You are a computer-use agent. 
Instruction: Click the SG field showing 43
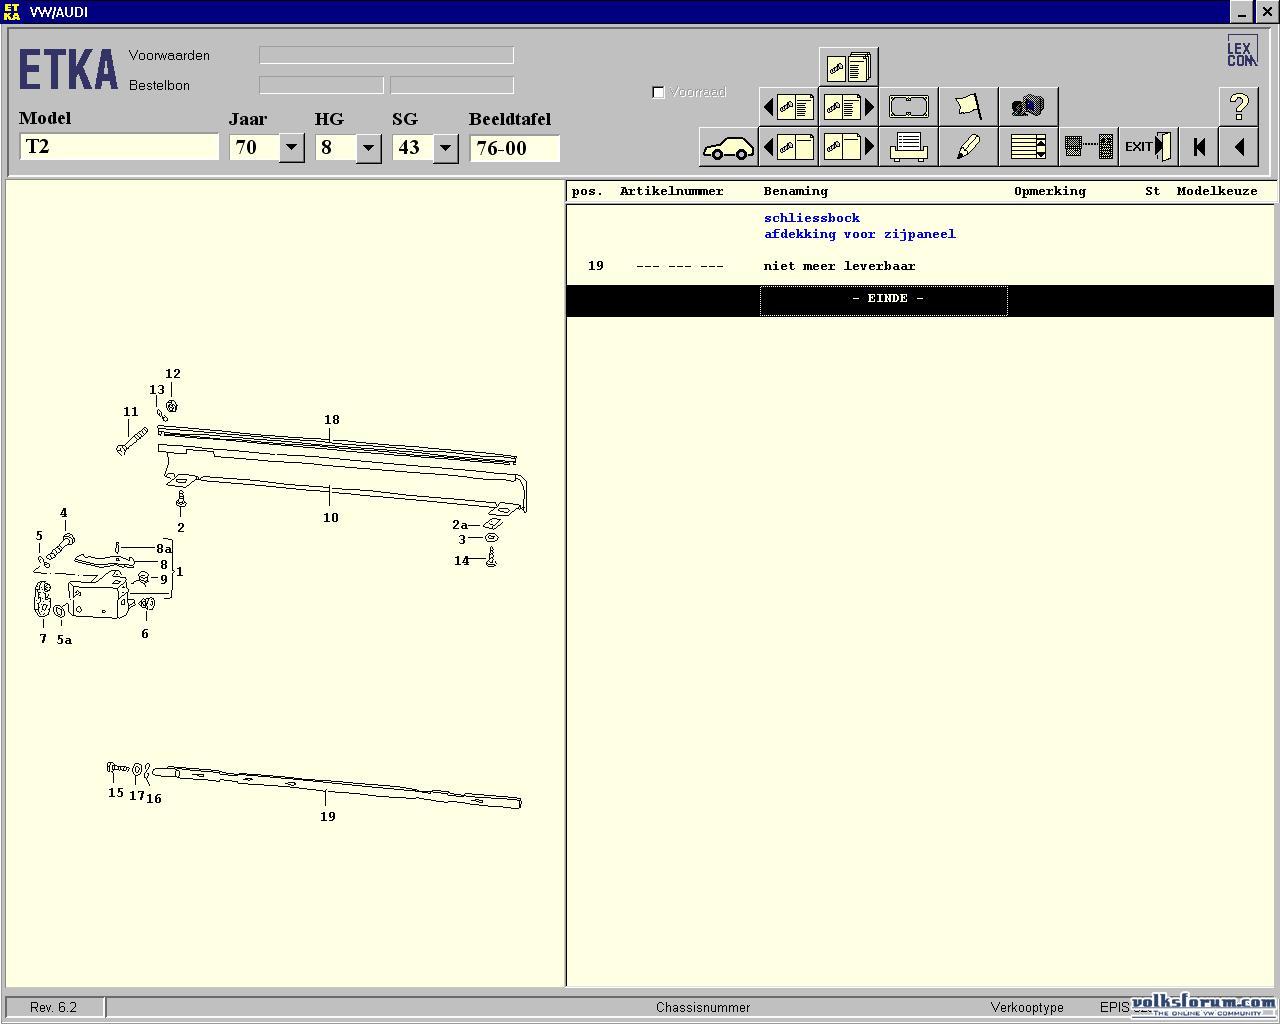pos(413,148)
